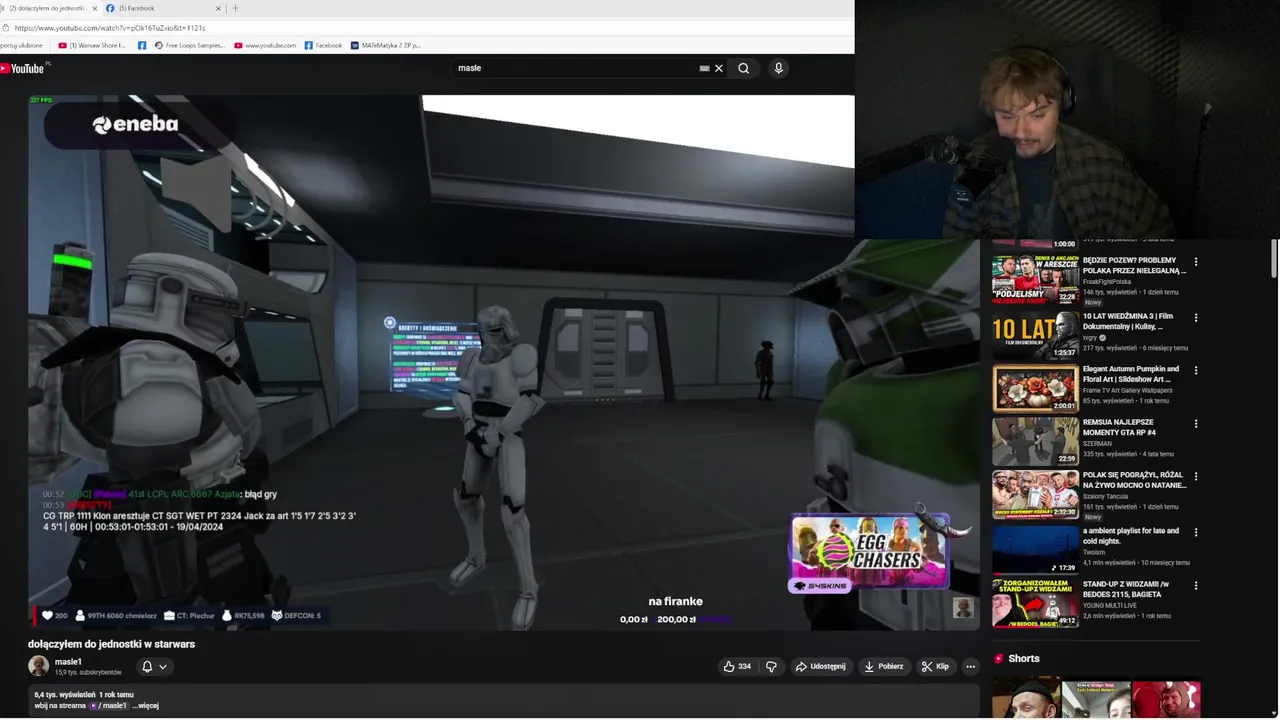
Task: Click the Egg Chasers ad banner in video
Action: [869, 553]
